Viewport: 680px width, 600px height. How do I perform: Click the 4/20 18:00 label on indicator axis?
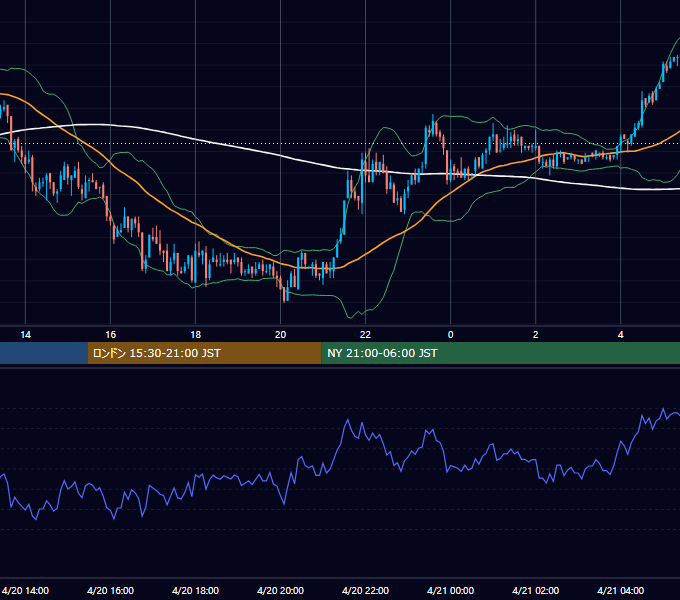click(x=195, y=590)
